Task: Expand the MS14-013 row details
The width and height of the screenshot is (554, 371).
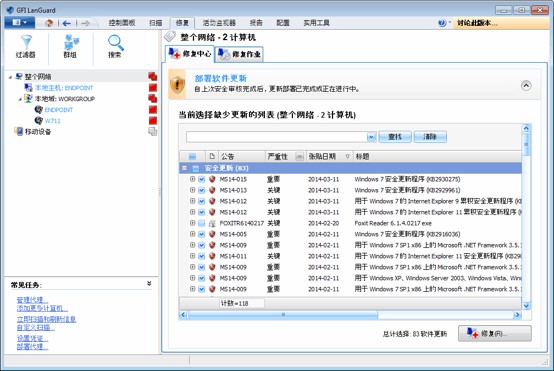Action: (x=193, y=190)
